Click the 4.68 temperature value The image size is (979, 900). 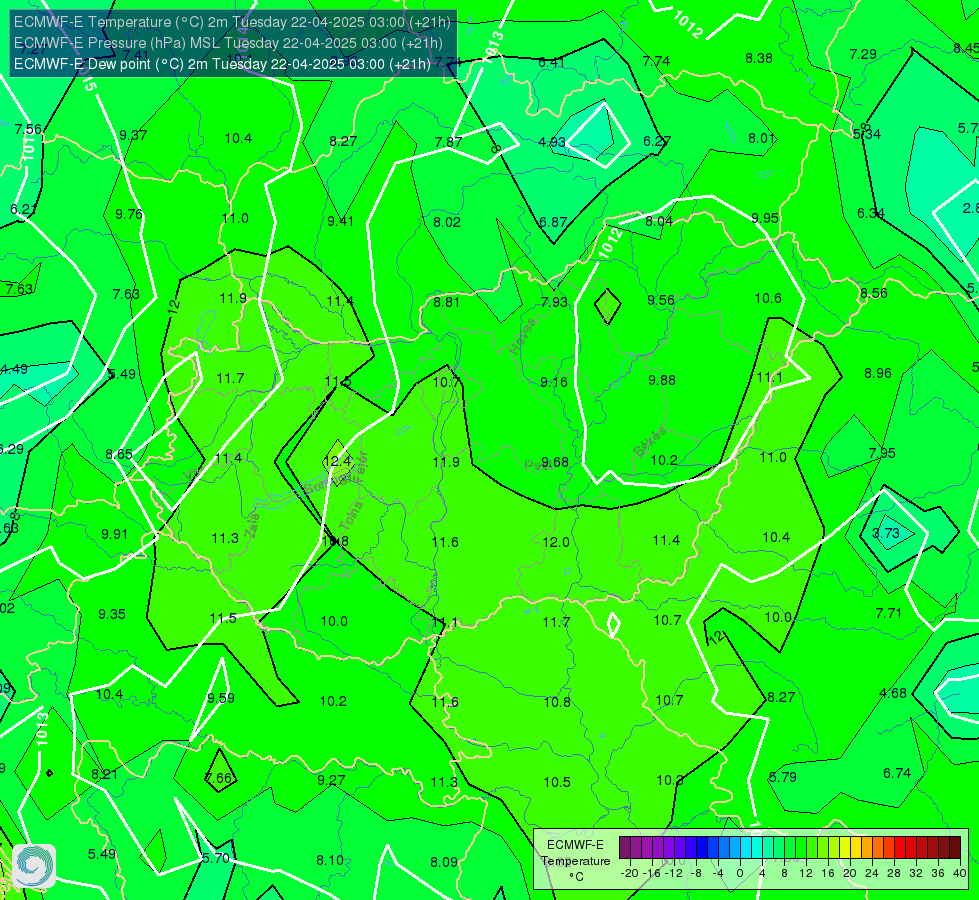893,693
